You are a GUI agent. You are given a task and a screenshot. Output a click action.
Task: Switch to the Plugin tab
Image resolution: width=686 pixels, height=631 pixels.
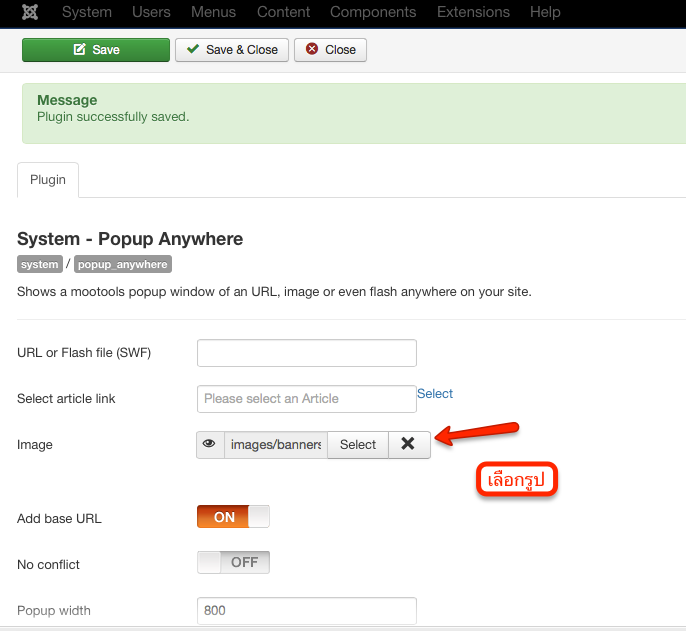48,180
